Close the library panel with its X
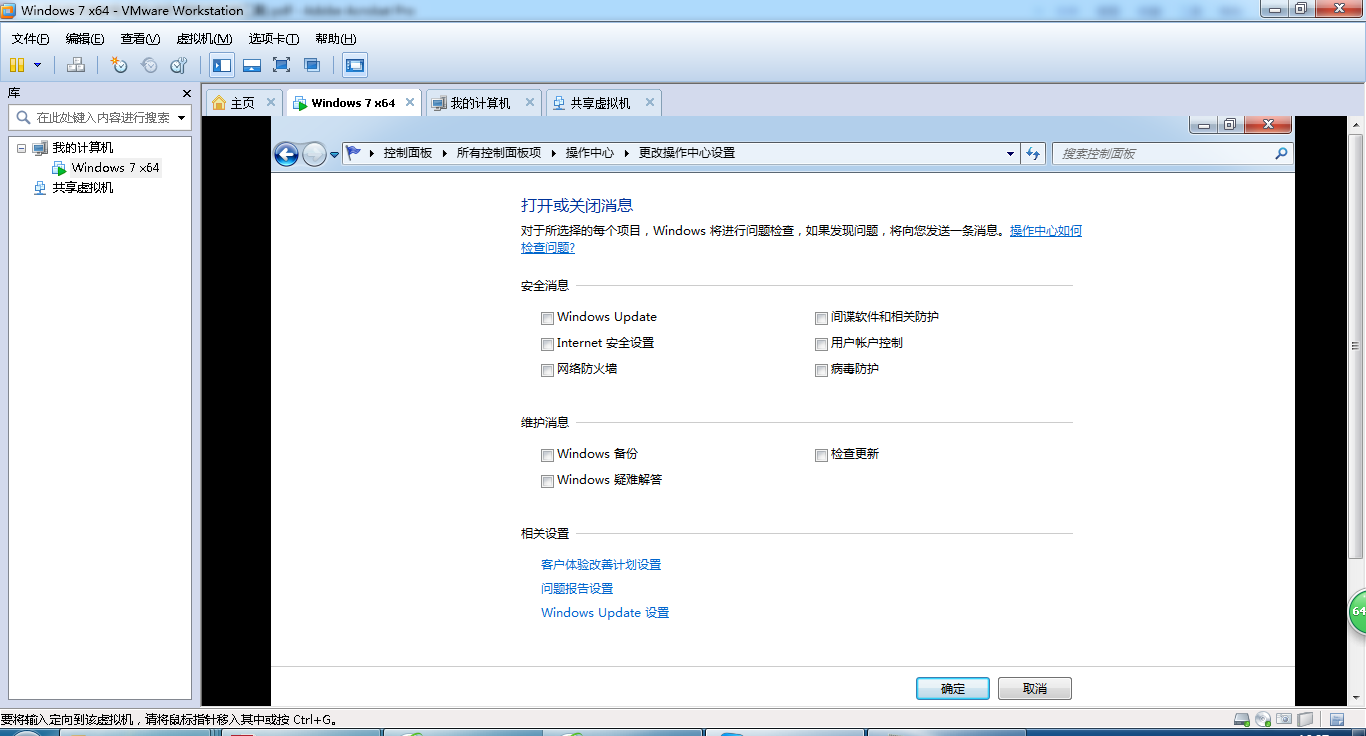This screenshot has width=1366, height=736. (x=186, y=93)
